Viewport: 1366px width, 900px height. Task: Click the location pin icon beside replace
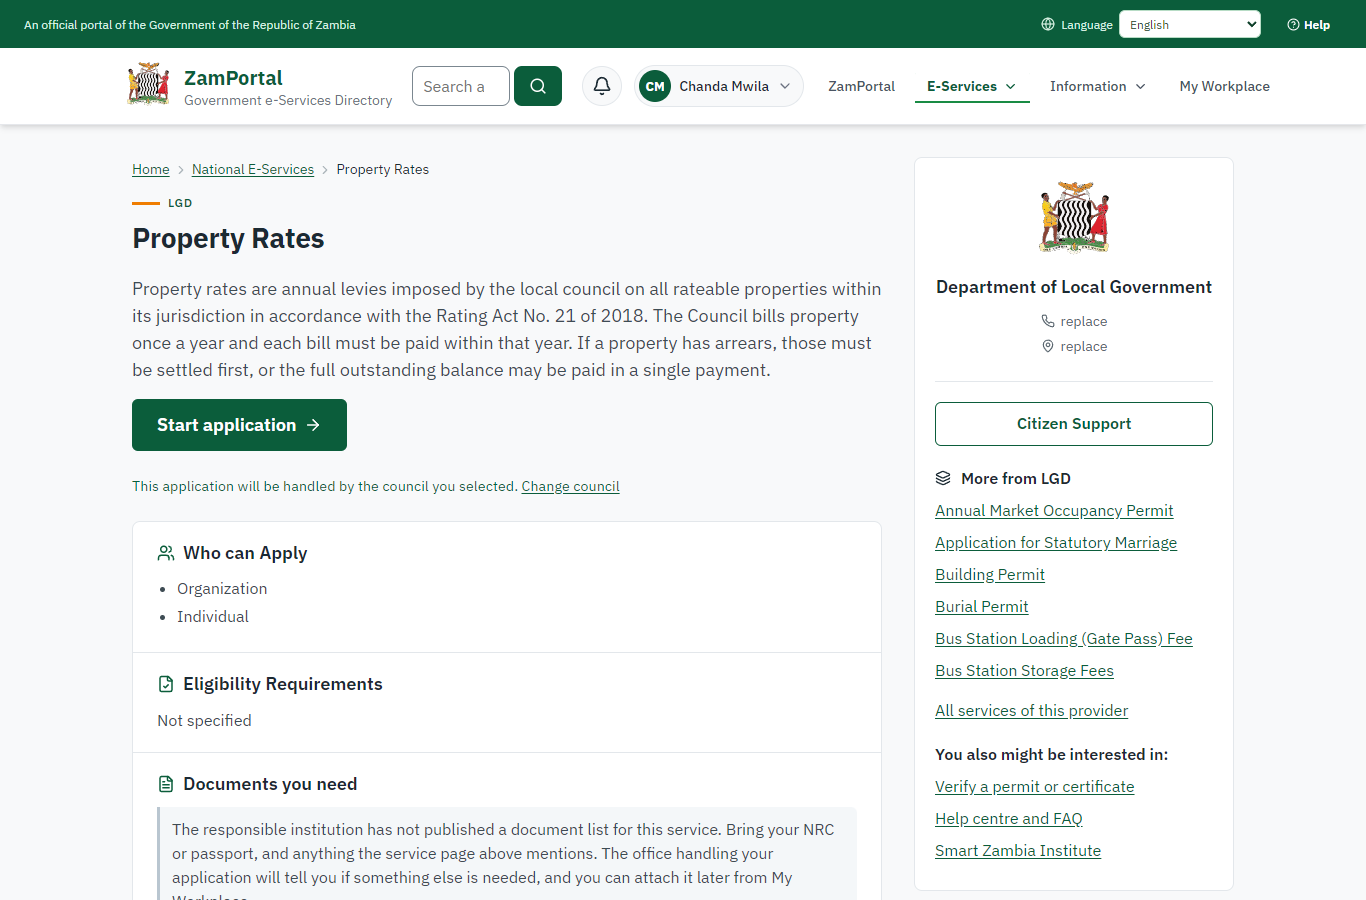(1048, 346)
